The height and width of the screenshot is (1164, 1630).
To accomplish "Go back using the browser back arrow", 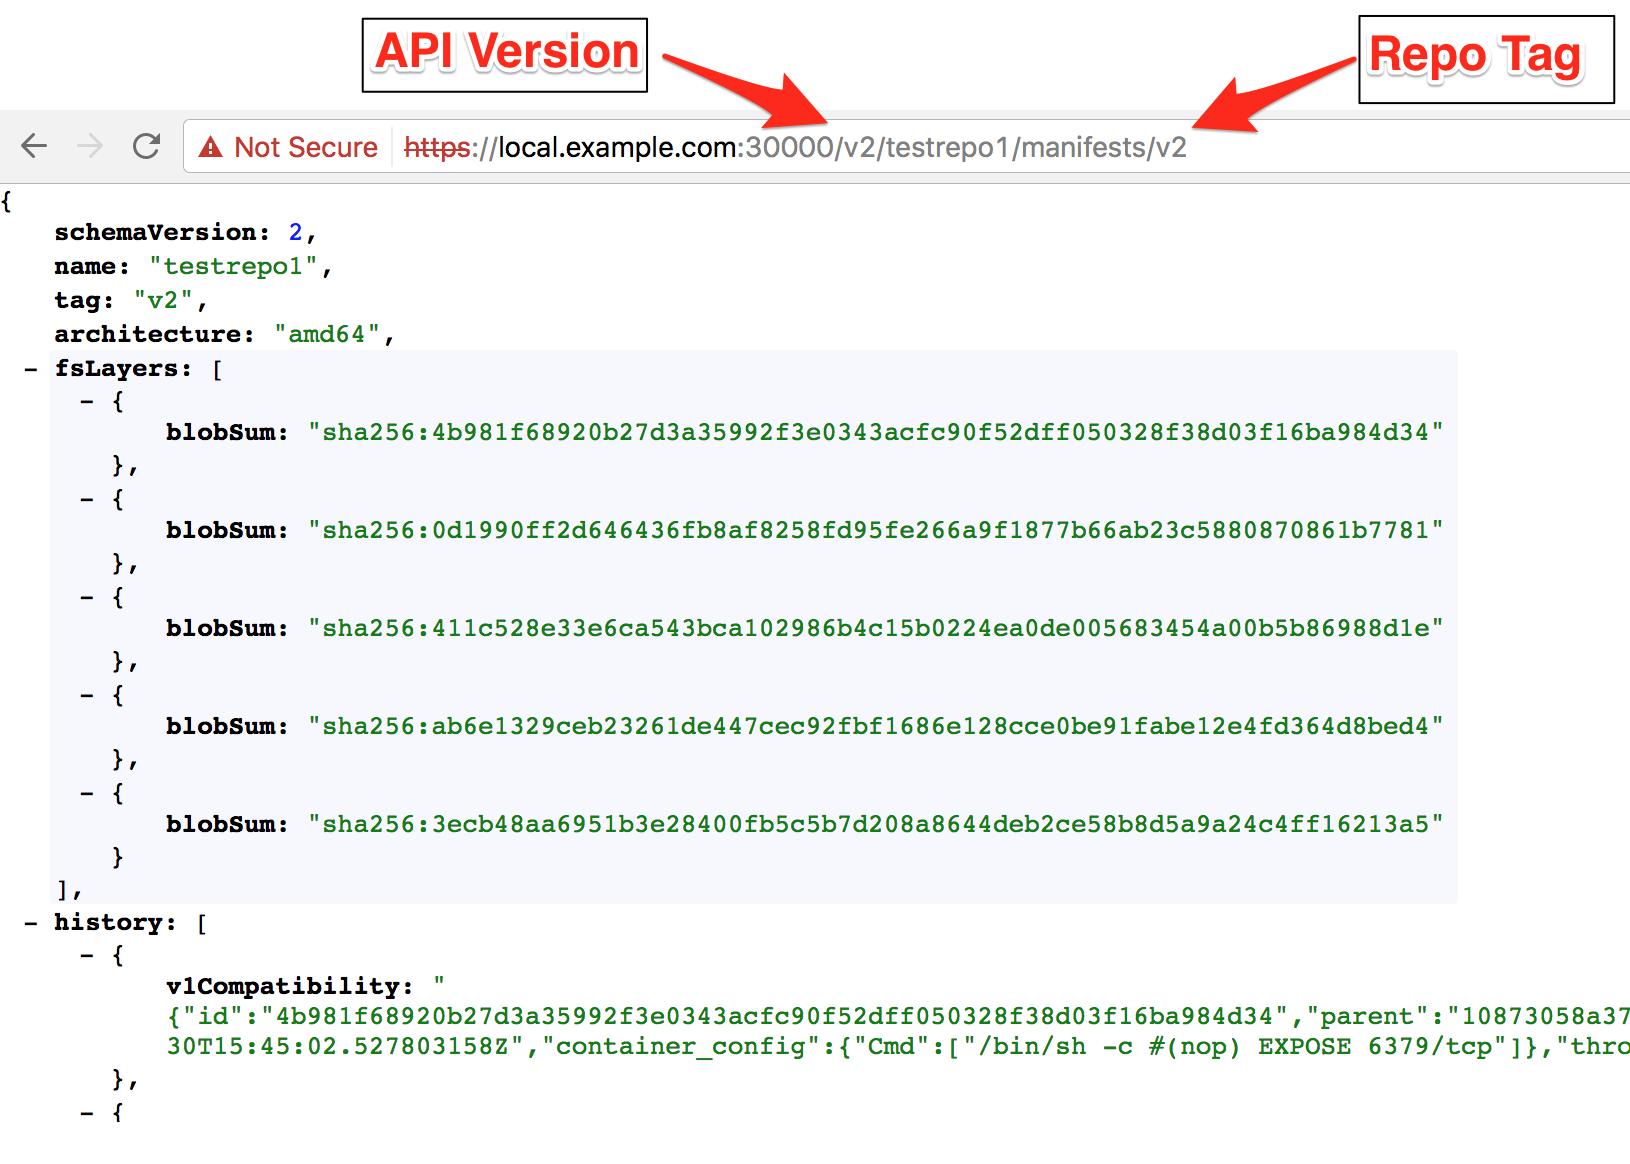I will coord(34,146).
